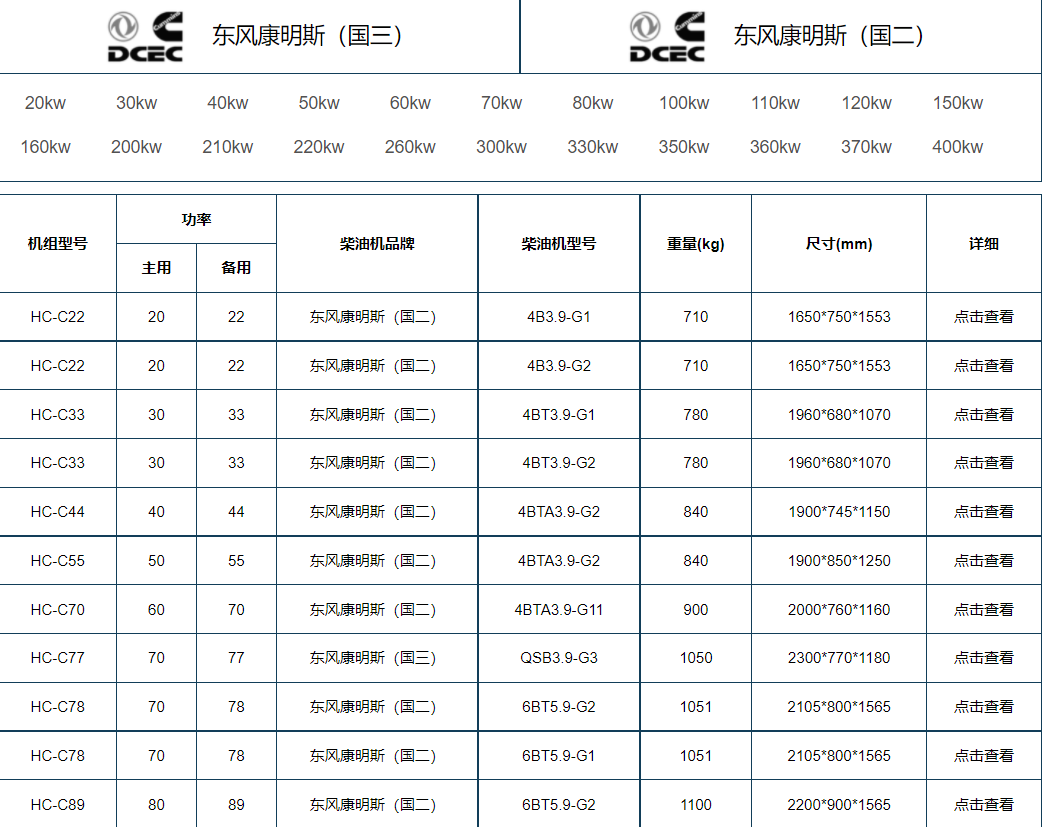1042x827 pixels.
Task: Click the 功率 column header
Action: coord(196,219)
